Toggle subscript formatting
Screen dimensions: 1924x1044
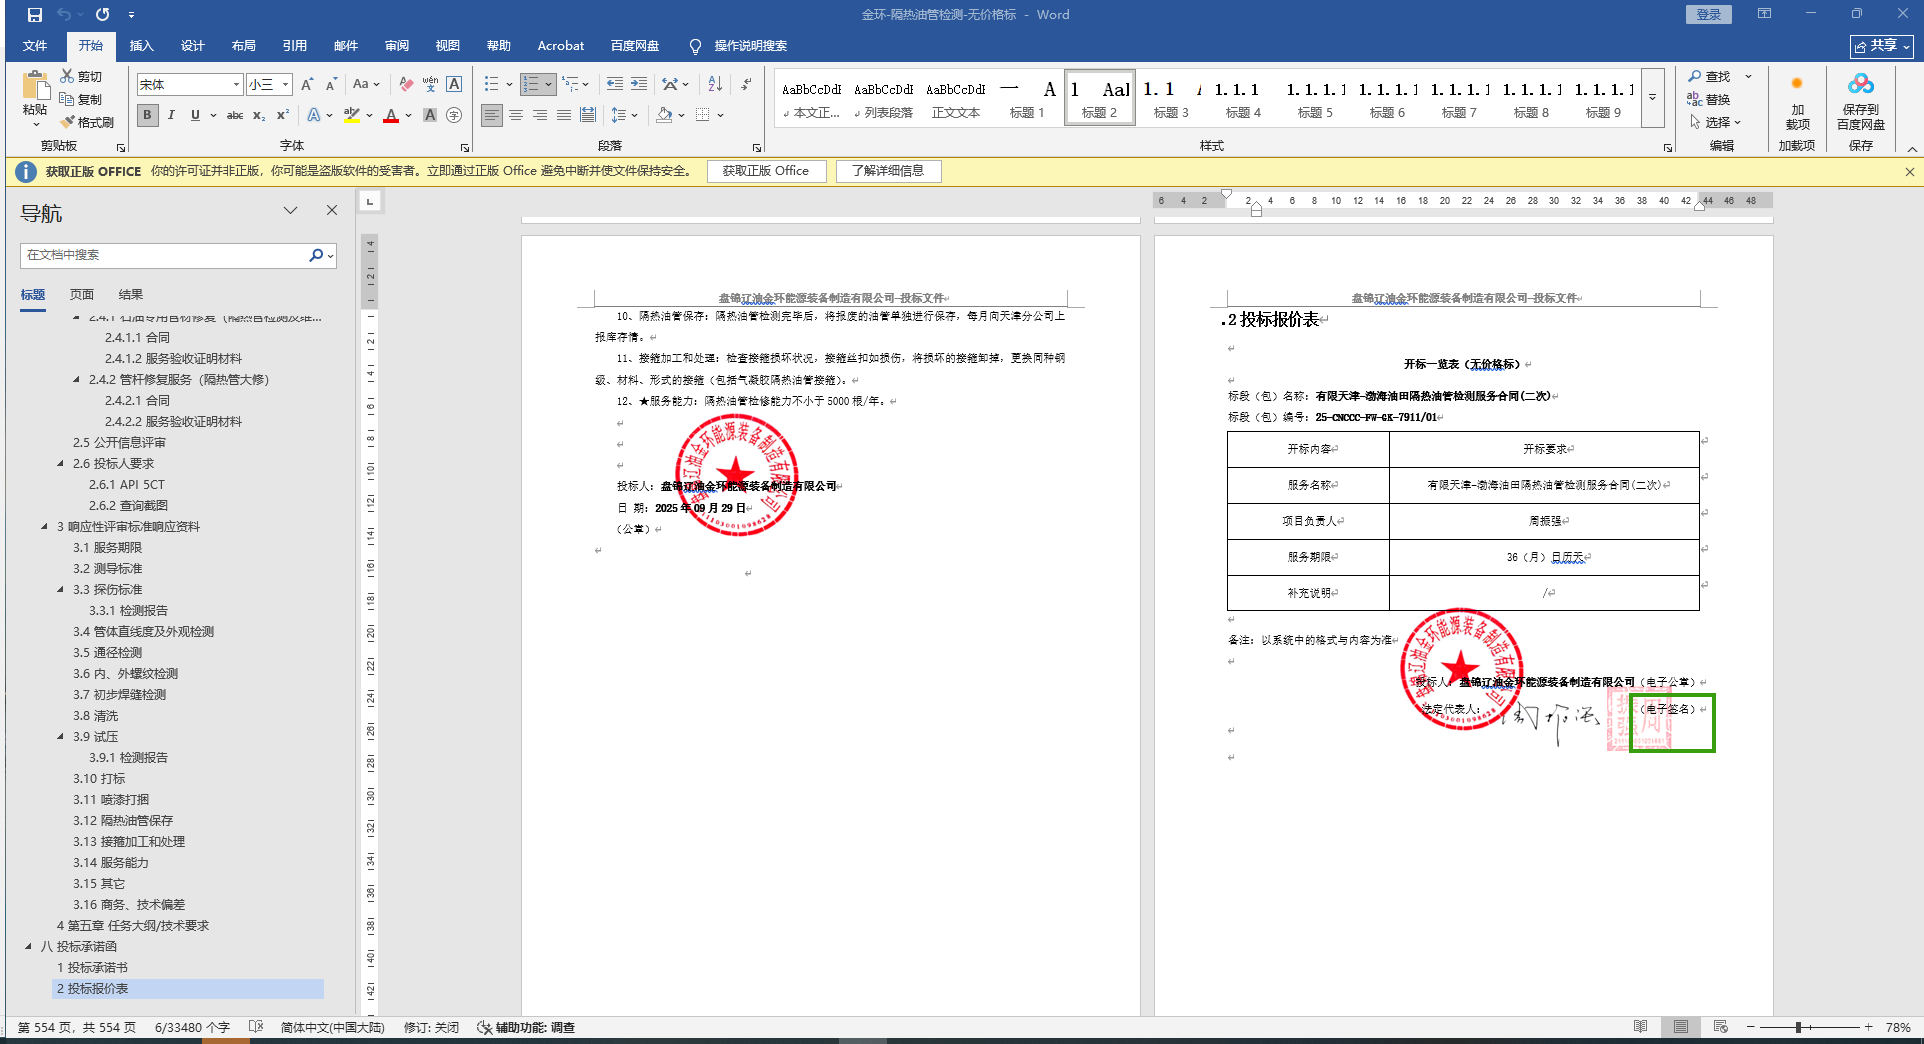pyautogui.click(x=259, y=115)
